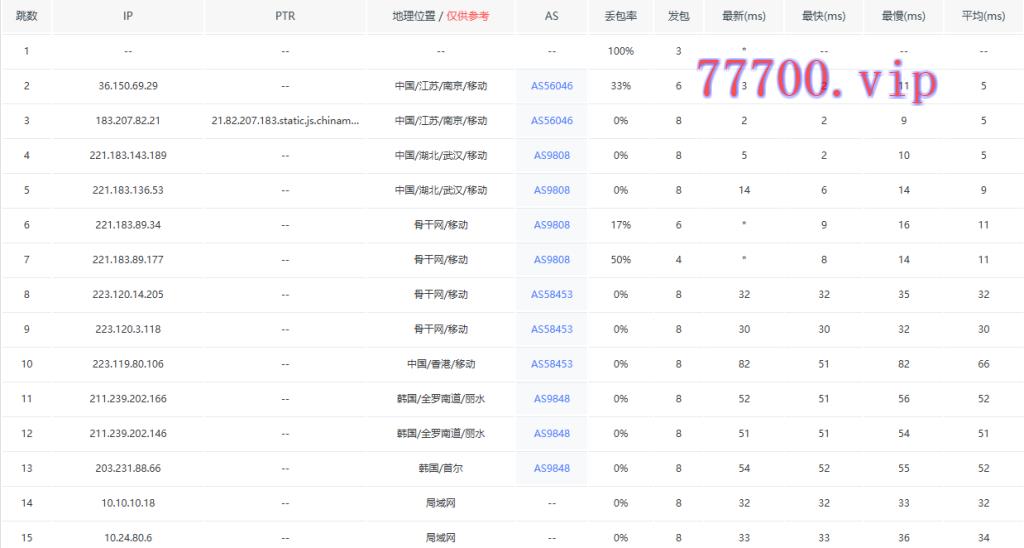Select IP address 10.10.10.18
The height and width of the screenshot is (548, 1024).
[x=128, y=503]
